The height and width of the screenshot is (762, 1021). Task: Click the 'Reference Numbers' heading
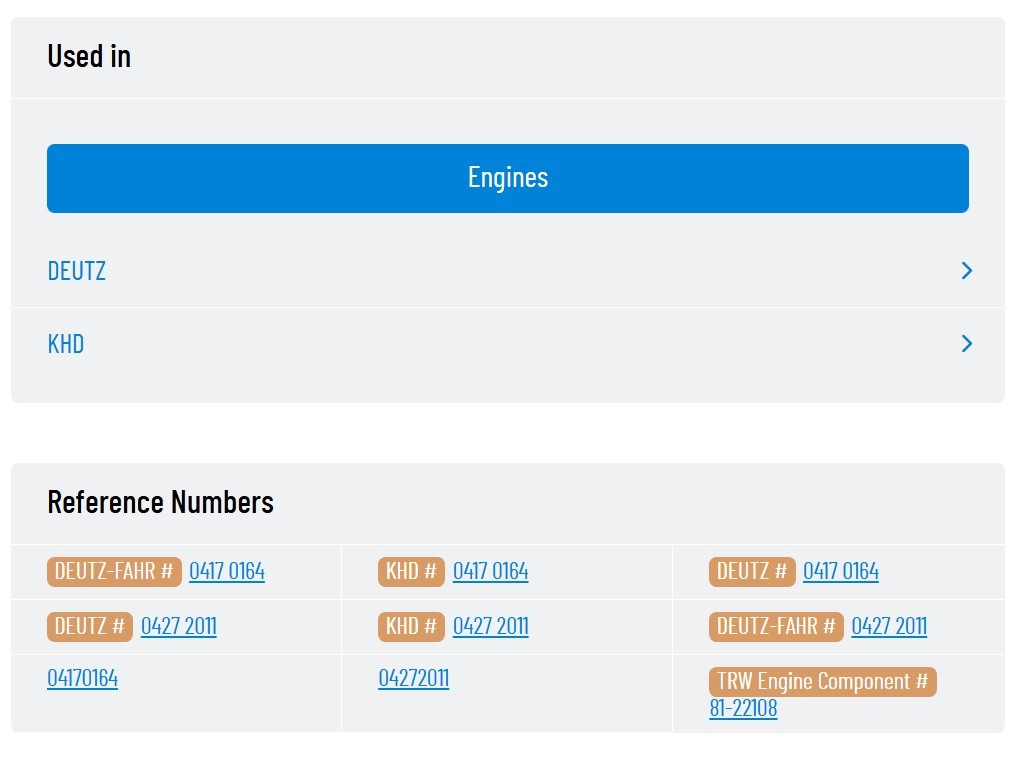[x=160, y=502]
